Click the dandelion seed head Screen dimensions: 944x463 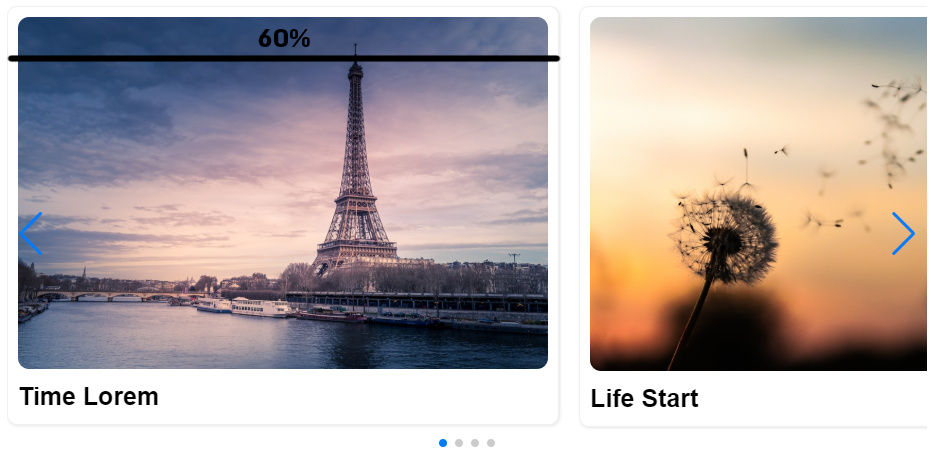[x=724, y=238]
